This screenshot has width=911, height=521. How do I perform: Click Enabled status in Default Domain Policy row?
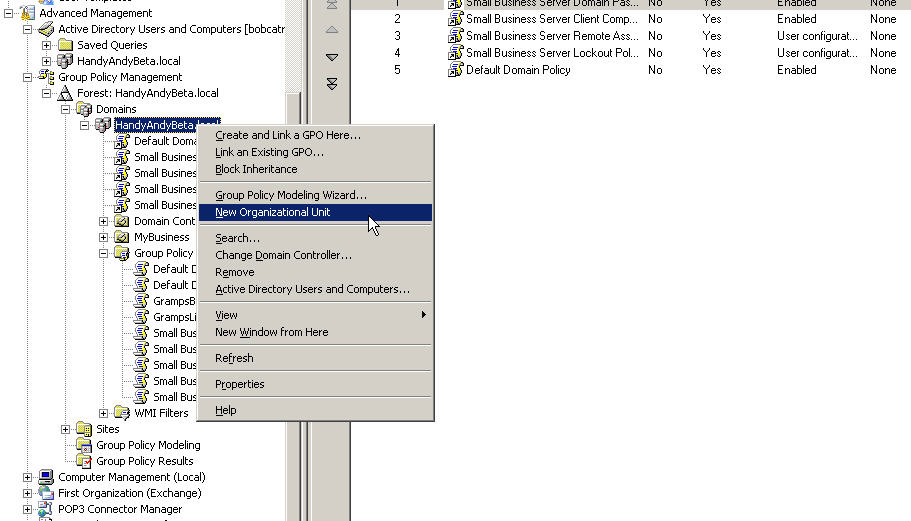pos(797,70)
